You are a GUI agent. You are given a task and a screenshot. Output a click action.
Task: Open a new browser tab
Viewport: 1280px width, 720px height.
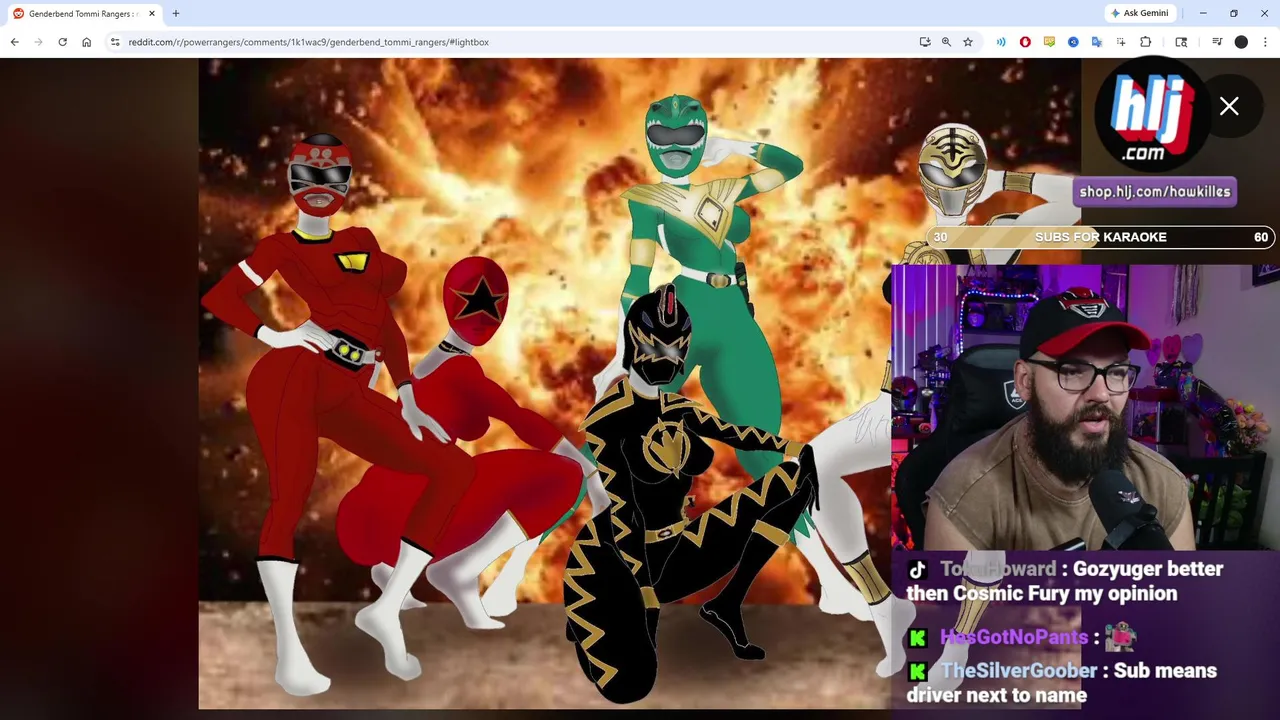pos(175,14)
